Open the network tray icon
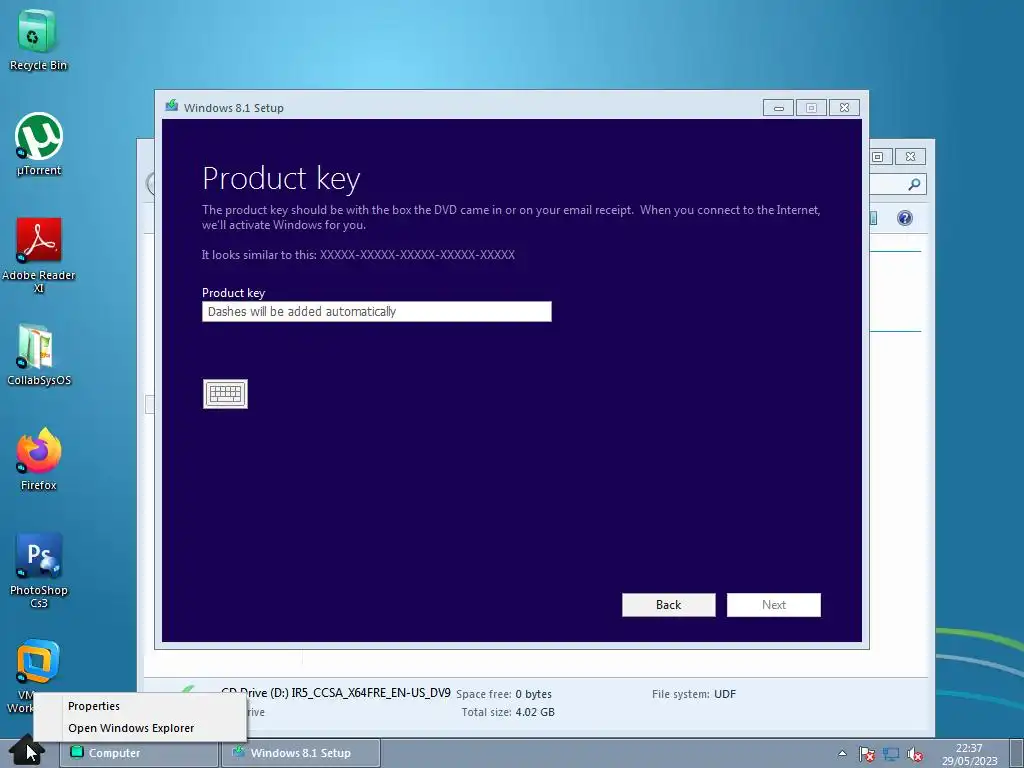 point(891,754)
